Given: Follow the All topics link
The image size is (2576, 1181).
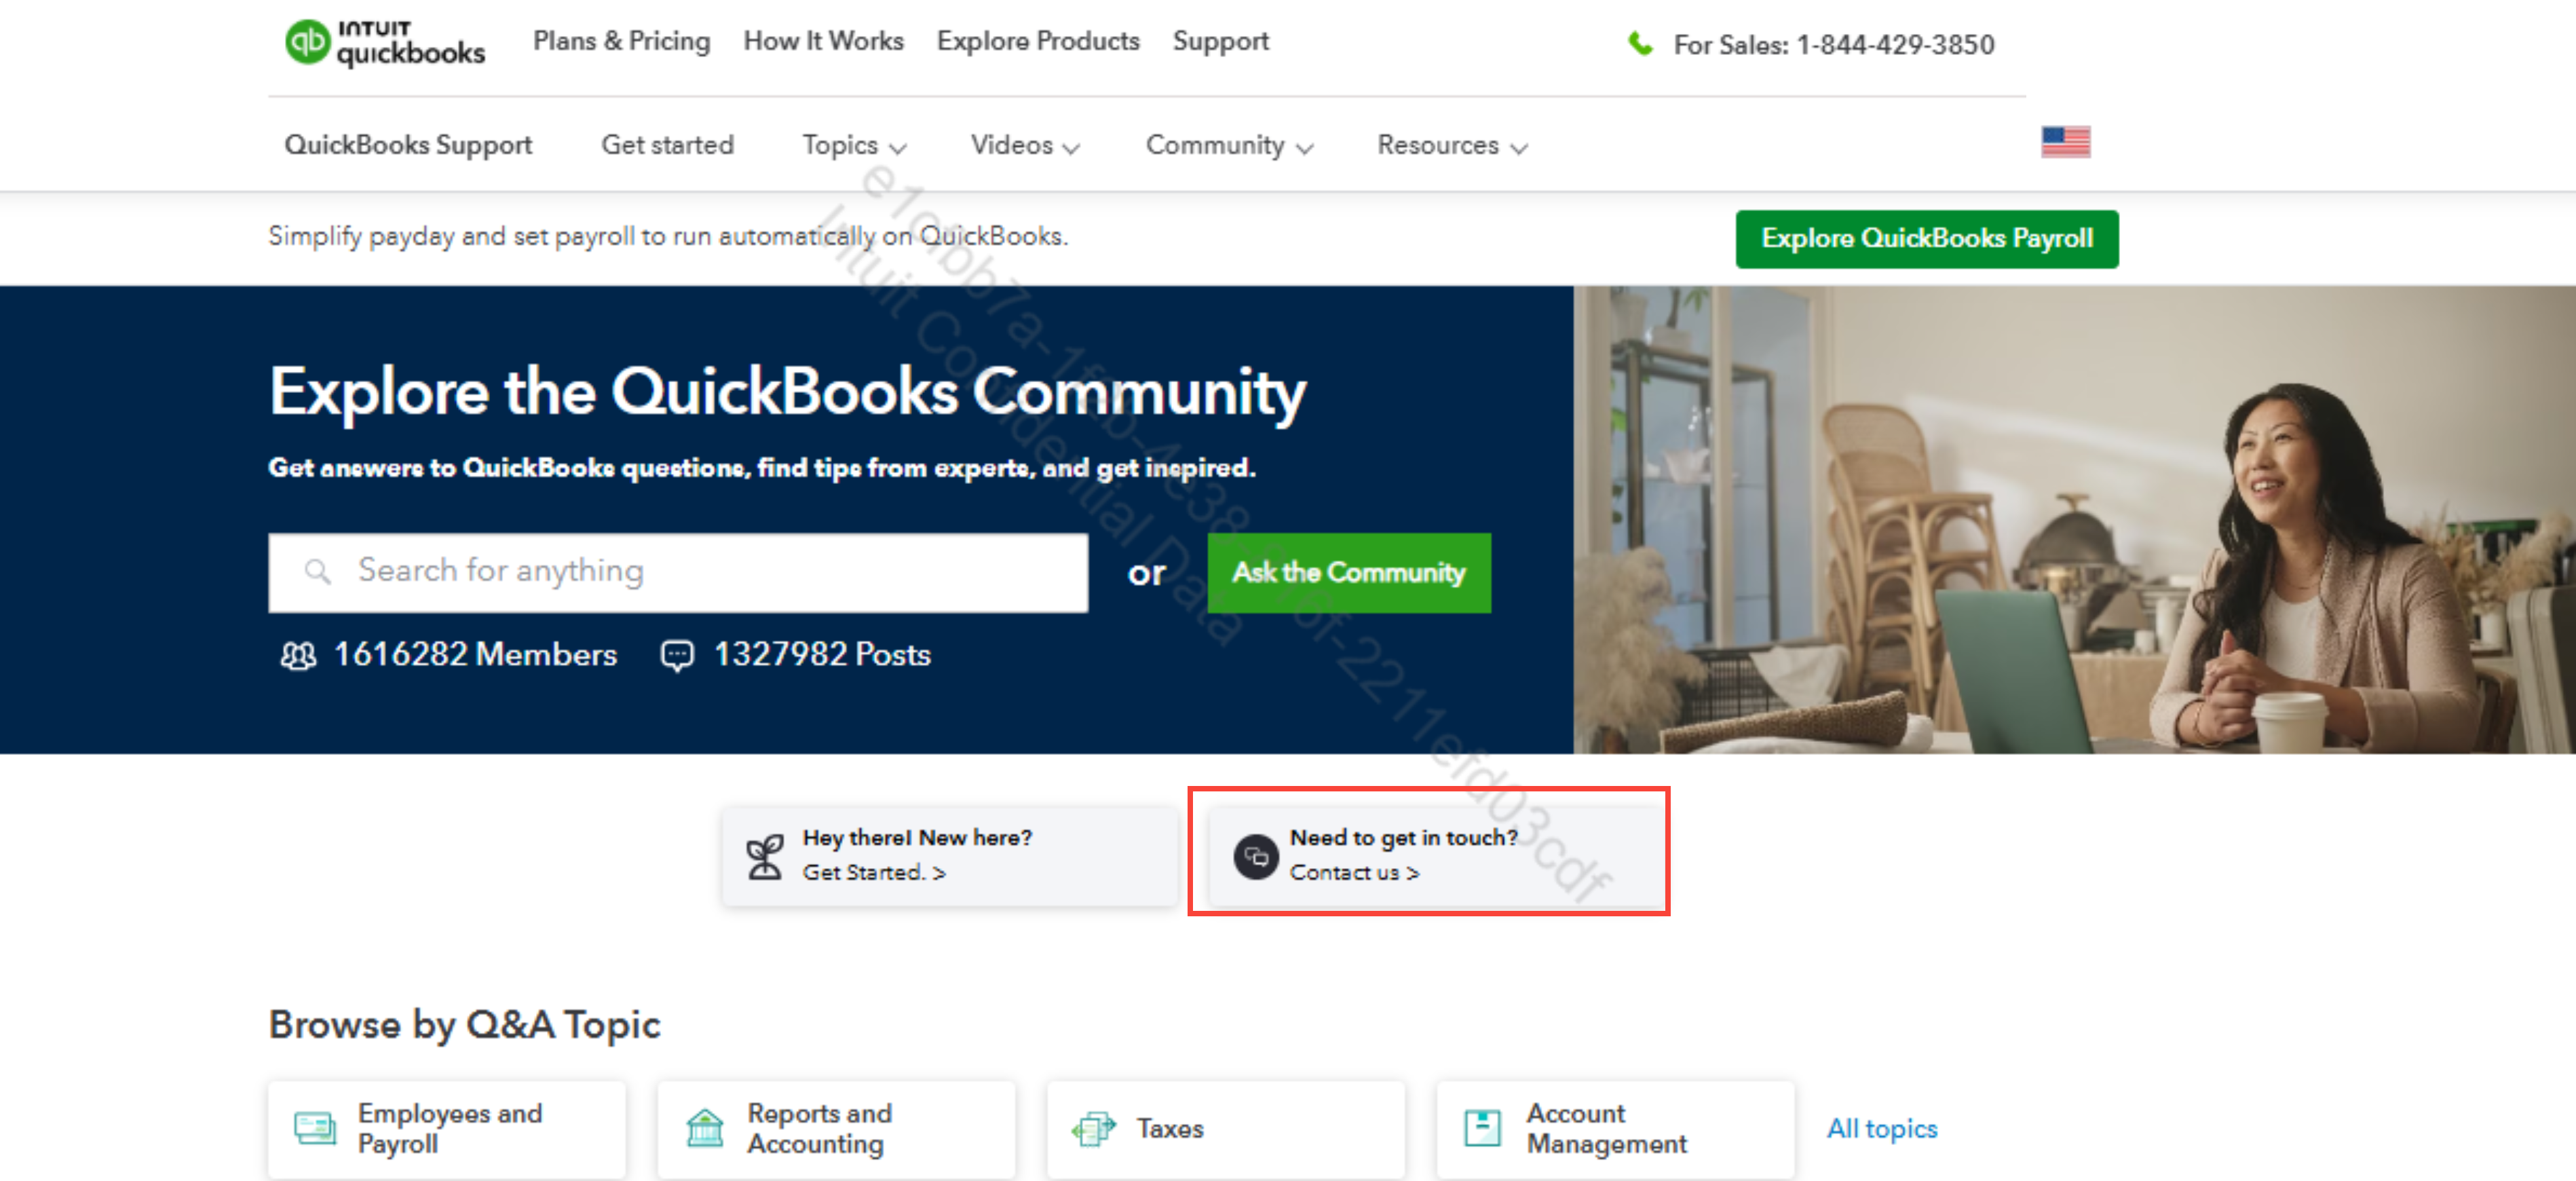Looking at the screenshot, I should (1881, 1129).
